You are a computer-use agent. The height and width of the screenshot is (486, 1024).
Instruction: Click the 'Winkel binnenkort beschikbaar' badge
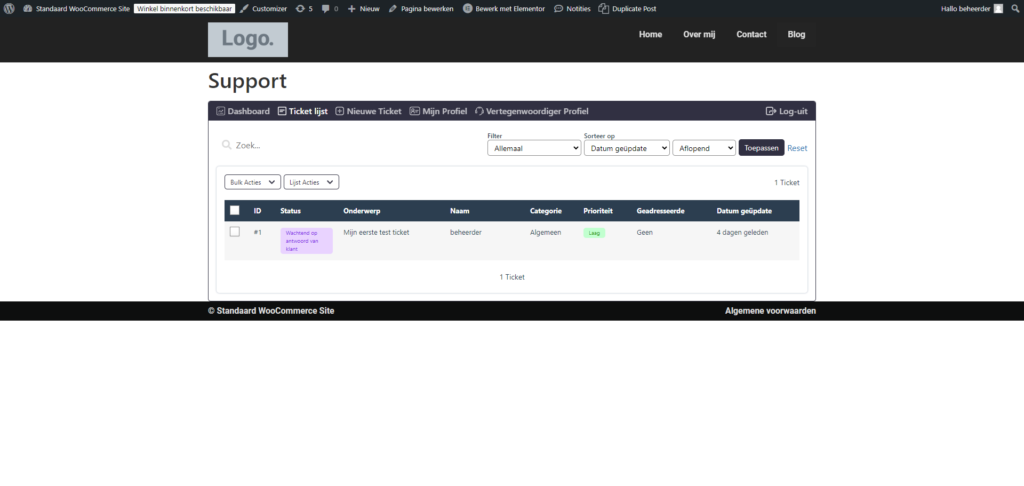point(184,8)
